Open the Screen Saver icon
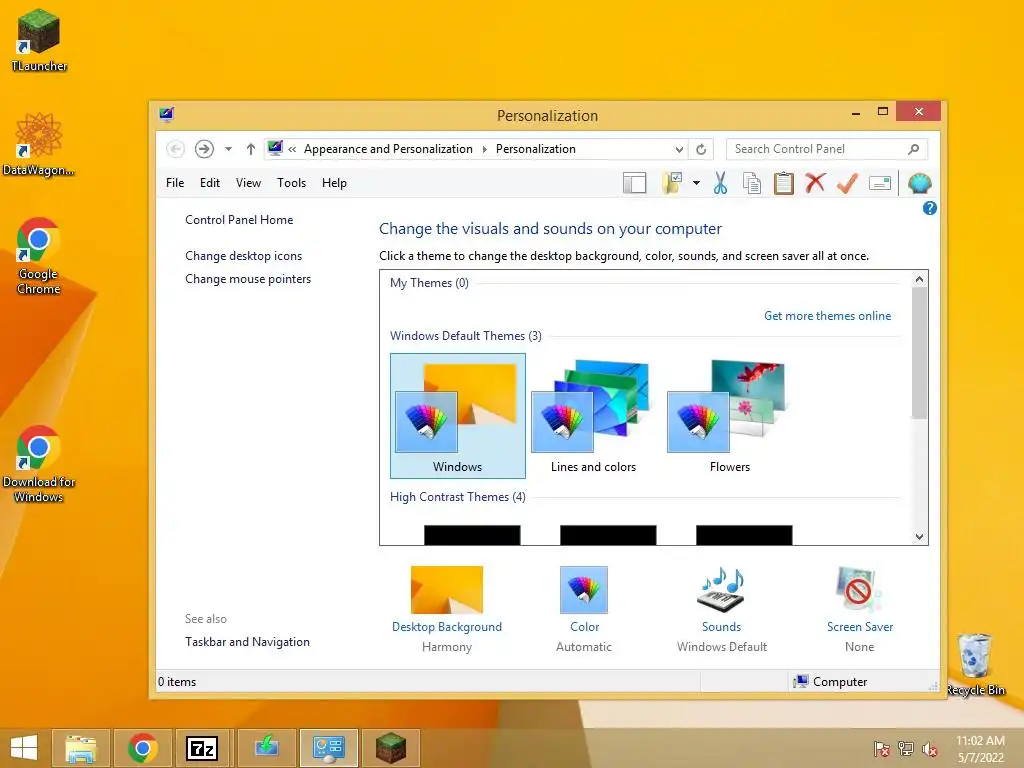This screenshot has height=768, width=1024. tap(859, 590)
